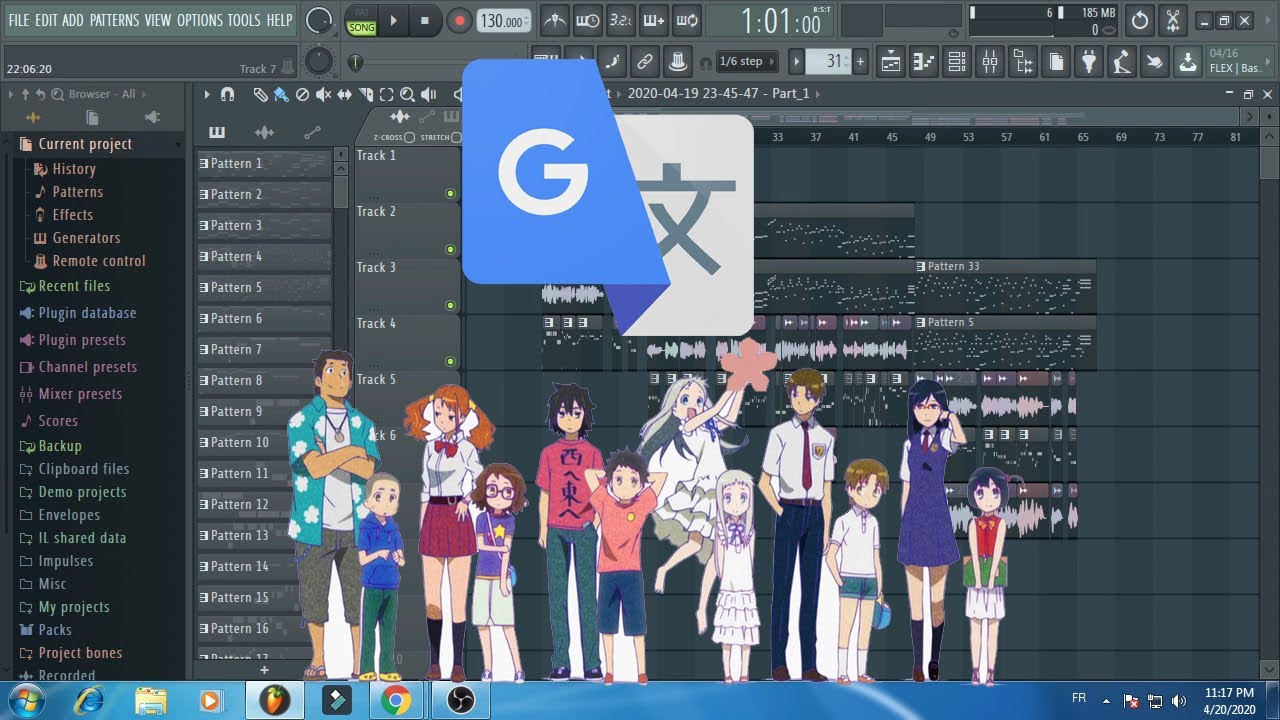The height and width of the screenshot is (720, 1280).
Task: Open the ADD menu
Action: click(73, 20)
